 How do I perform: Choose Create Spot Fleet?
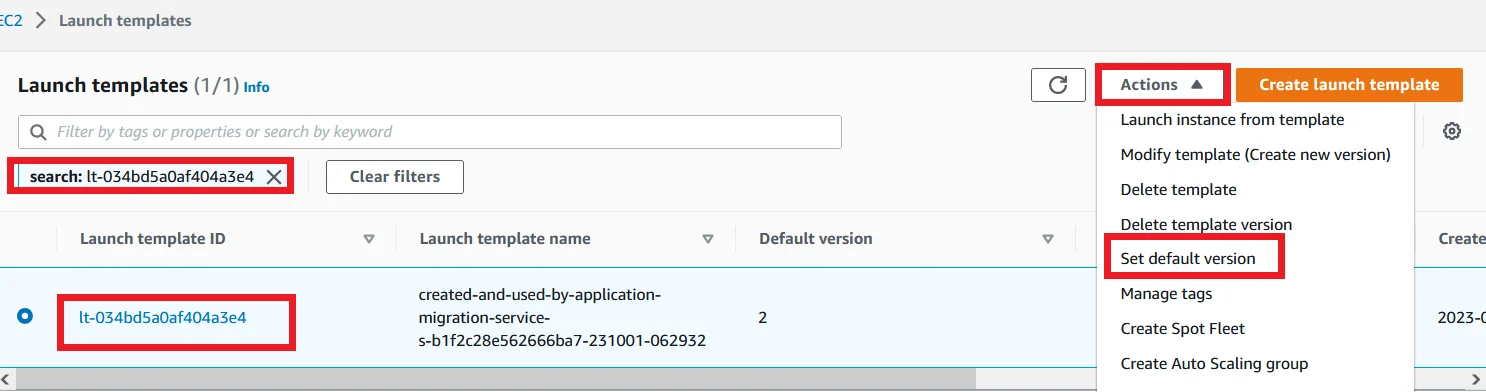click(x=1183, y=328)
